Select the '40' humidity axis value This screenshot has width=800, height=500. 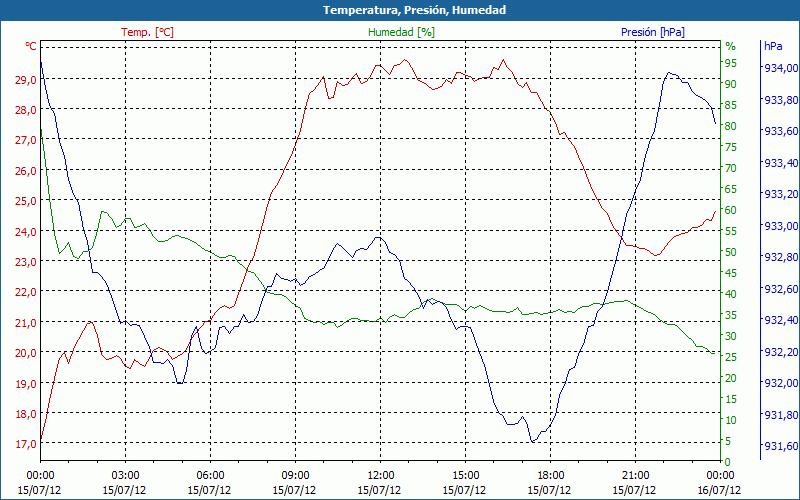tap(731, 294)
